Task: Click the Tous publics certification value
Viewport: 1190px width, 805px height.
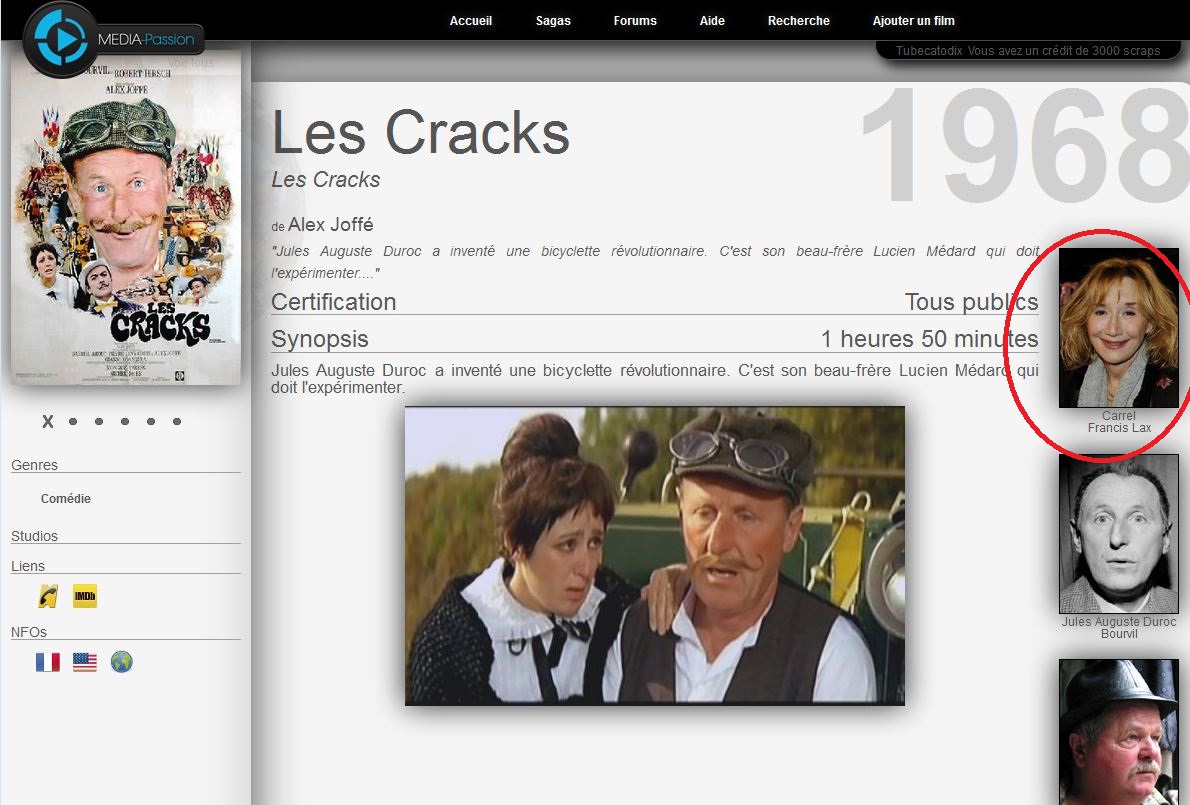Action: [x=971, y=302]
